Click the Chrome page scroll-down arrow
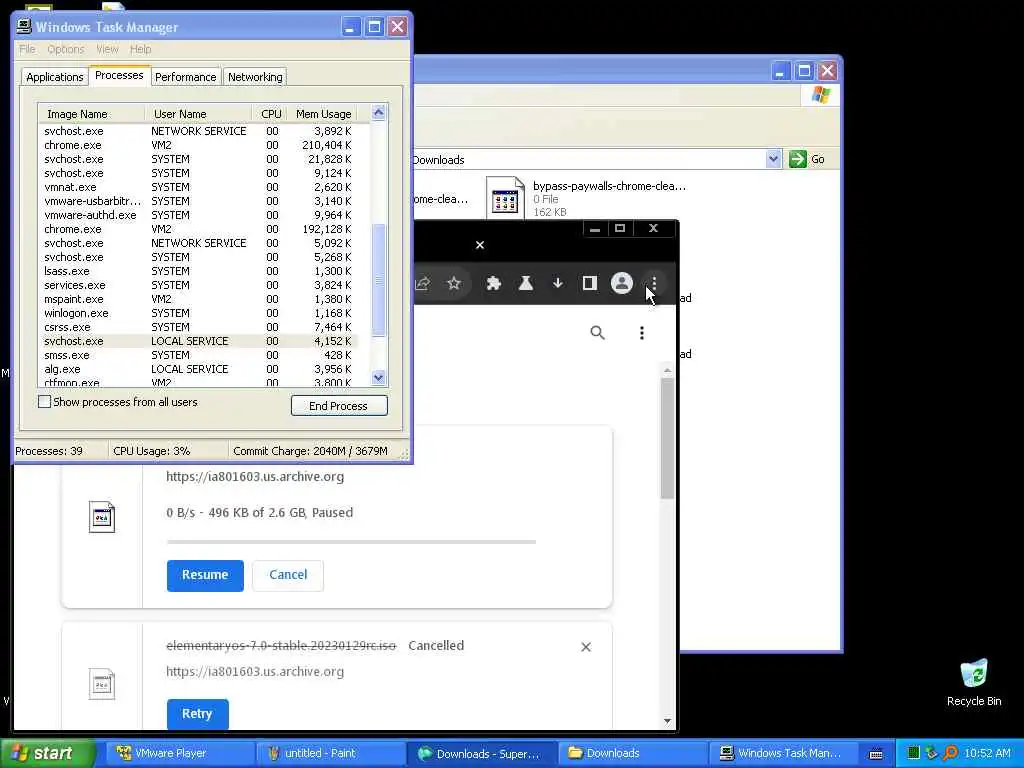Screen dimensions: 1024x768 pos(667,721)
